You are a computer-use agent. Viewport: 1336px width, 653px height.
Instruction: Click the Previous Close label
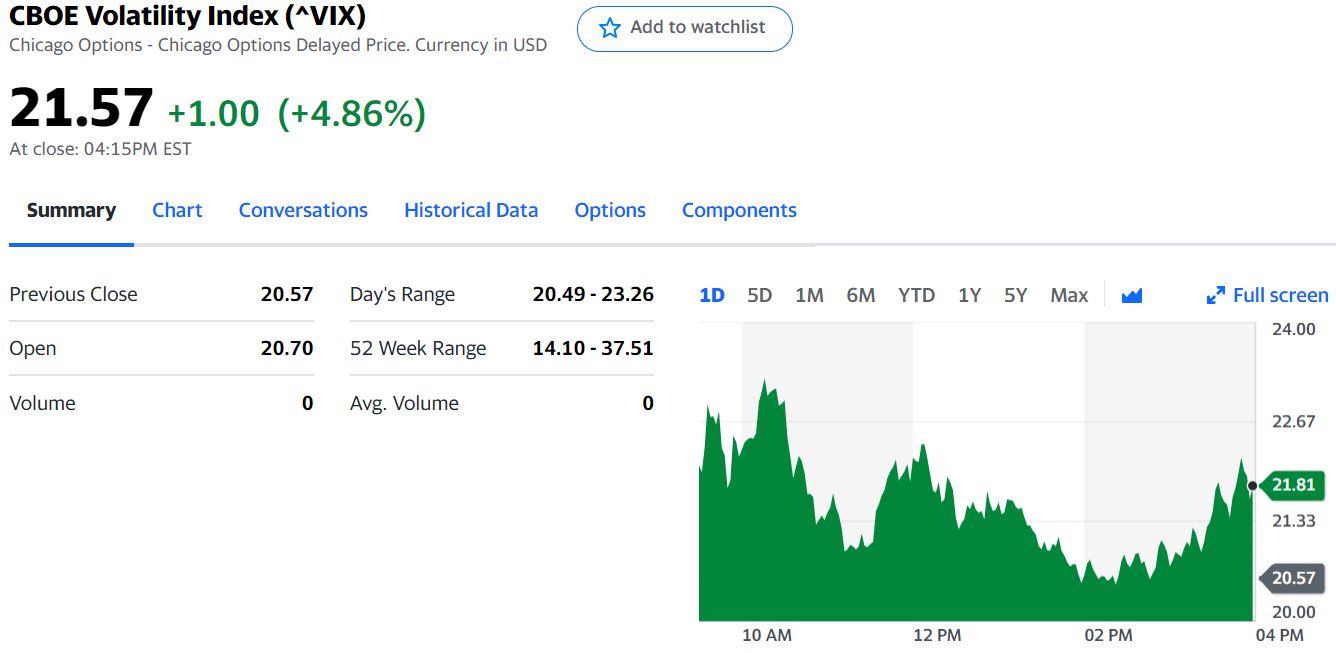pos(73,294)
